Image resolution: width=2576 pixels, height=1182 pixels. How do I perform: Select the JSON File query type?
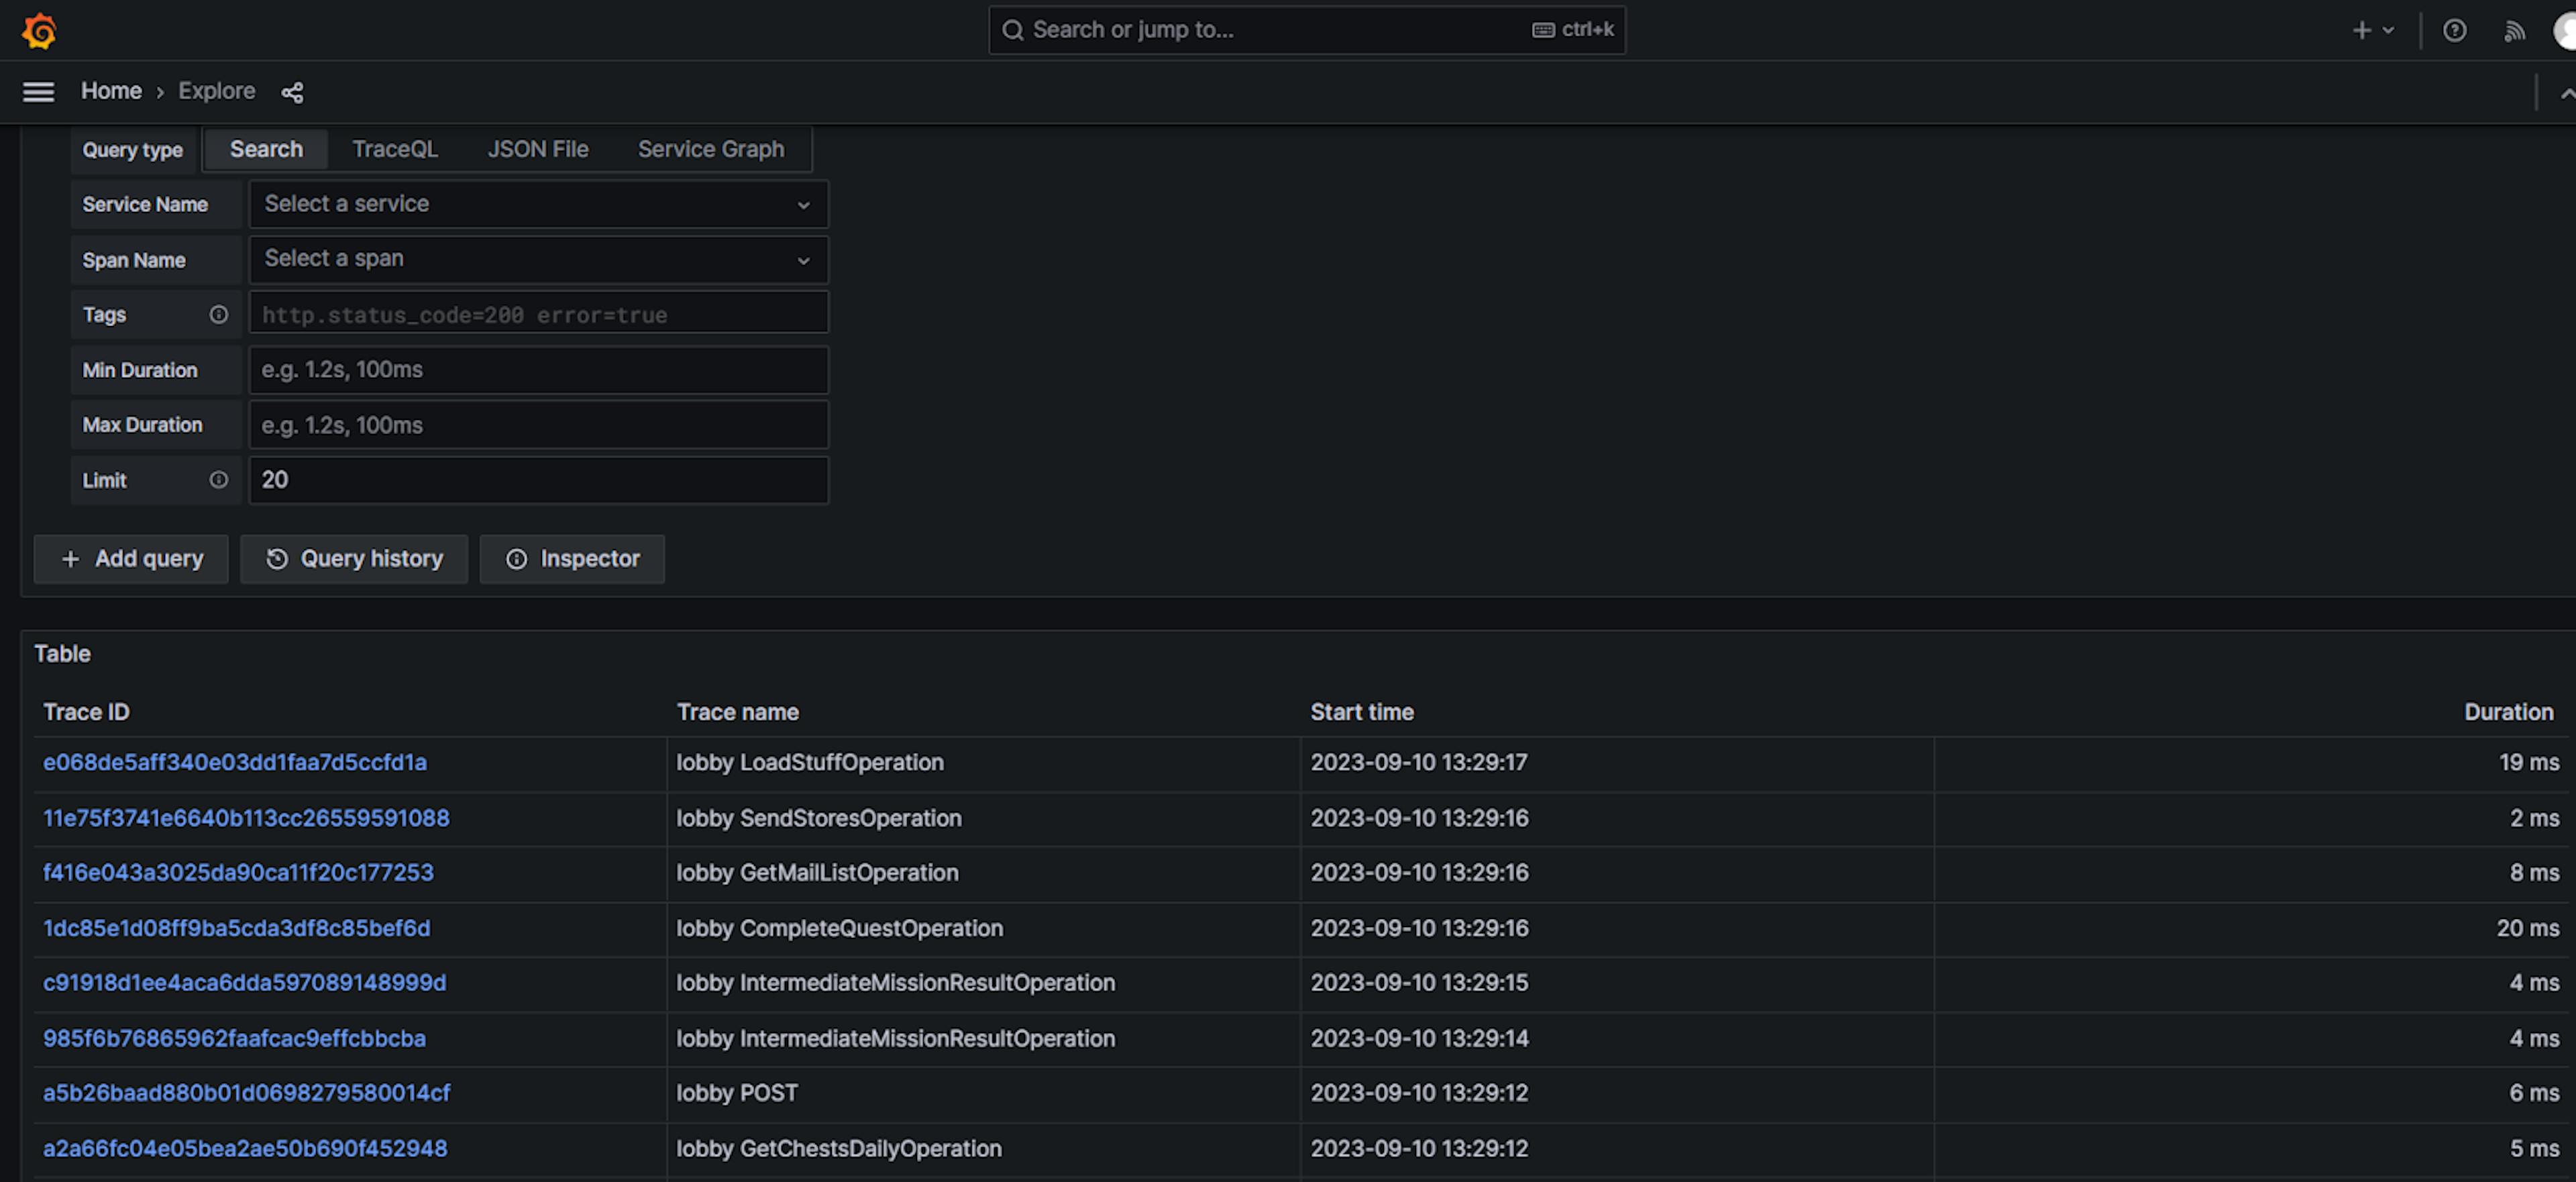pyautogui.click(x=538, y=149)
